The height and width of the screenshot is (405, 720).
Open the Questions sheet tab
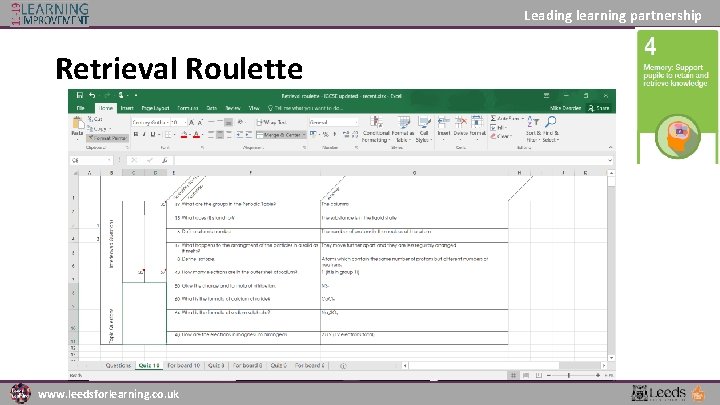tap(118, 366)
